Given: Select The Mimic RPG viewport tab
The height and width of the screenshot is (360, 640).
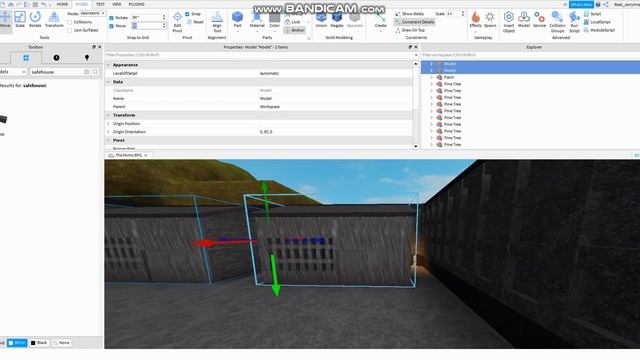Looking at the screenshot, I should pos(129,155).
